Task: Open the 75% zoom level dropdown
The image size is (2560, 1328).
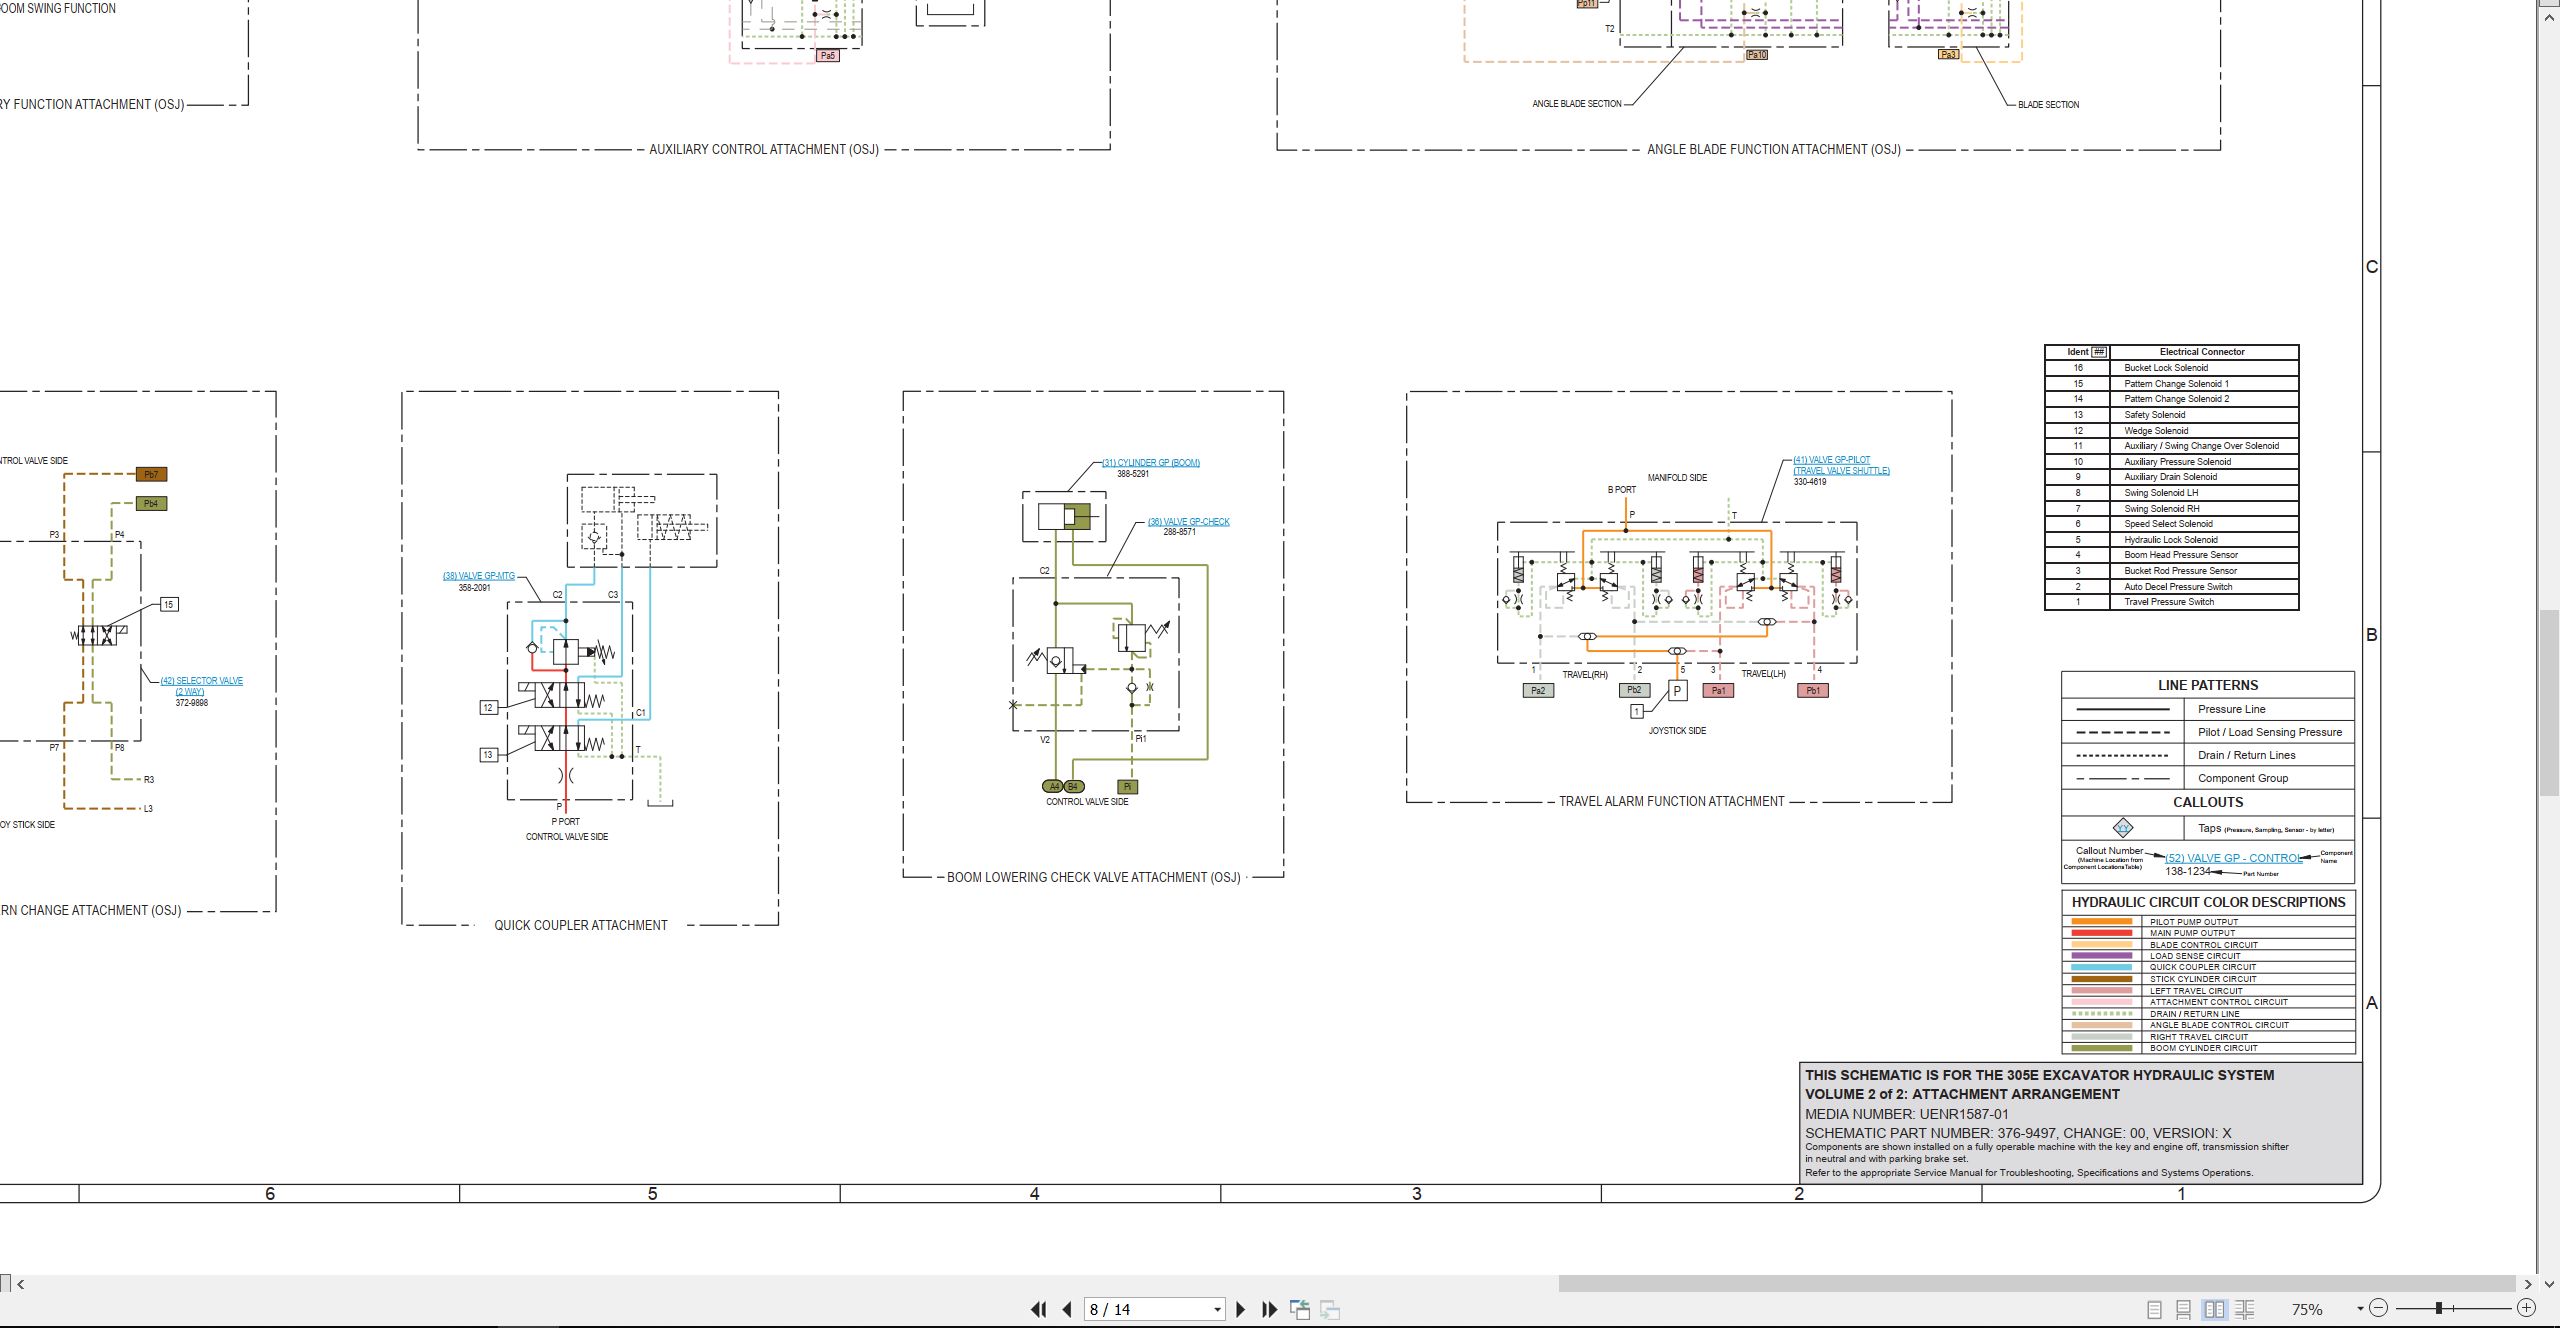Action: click(x=2360, y=1308)
